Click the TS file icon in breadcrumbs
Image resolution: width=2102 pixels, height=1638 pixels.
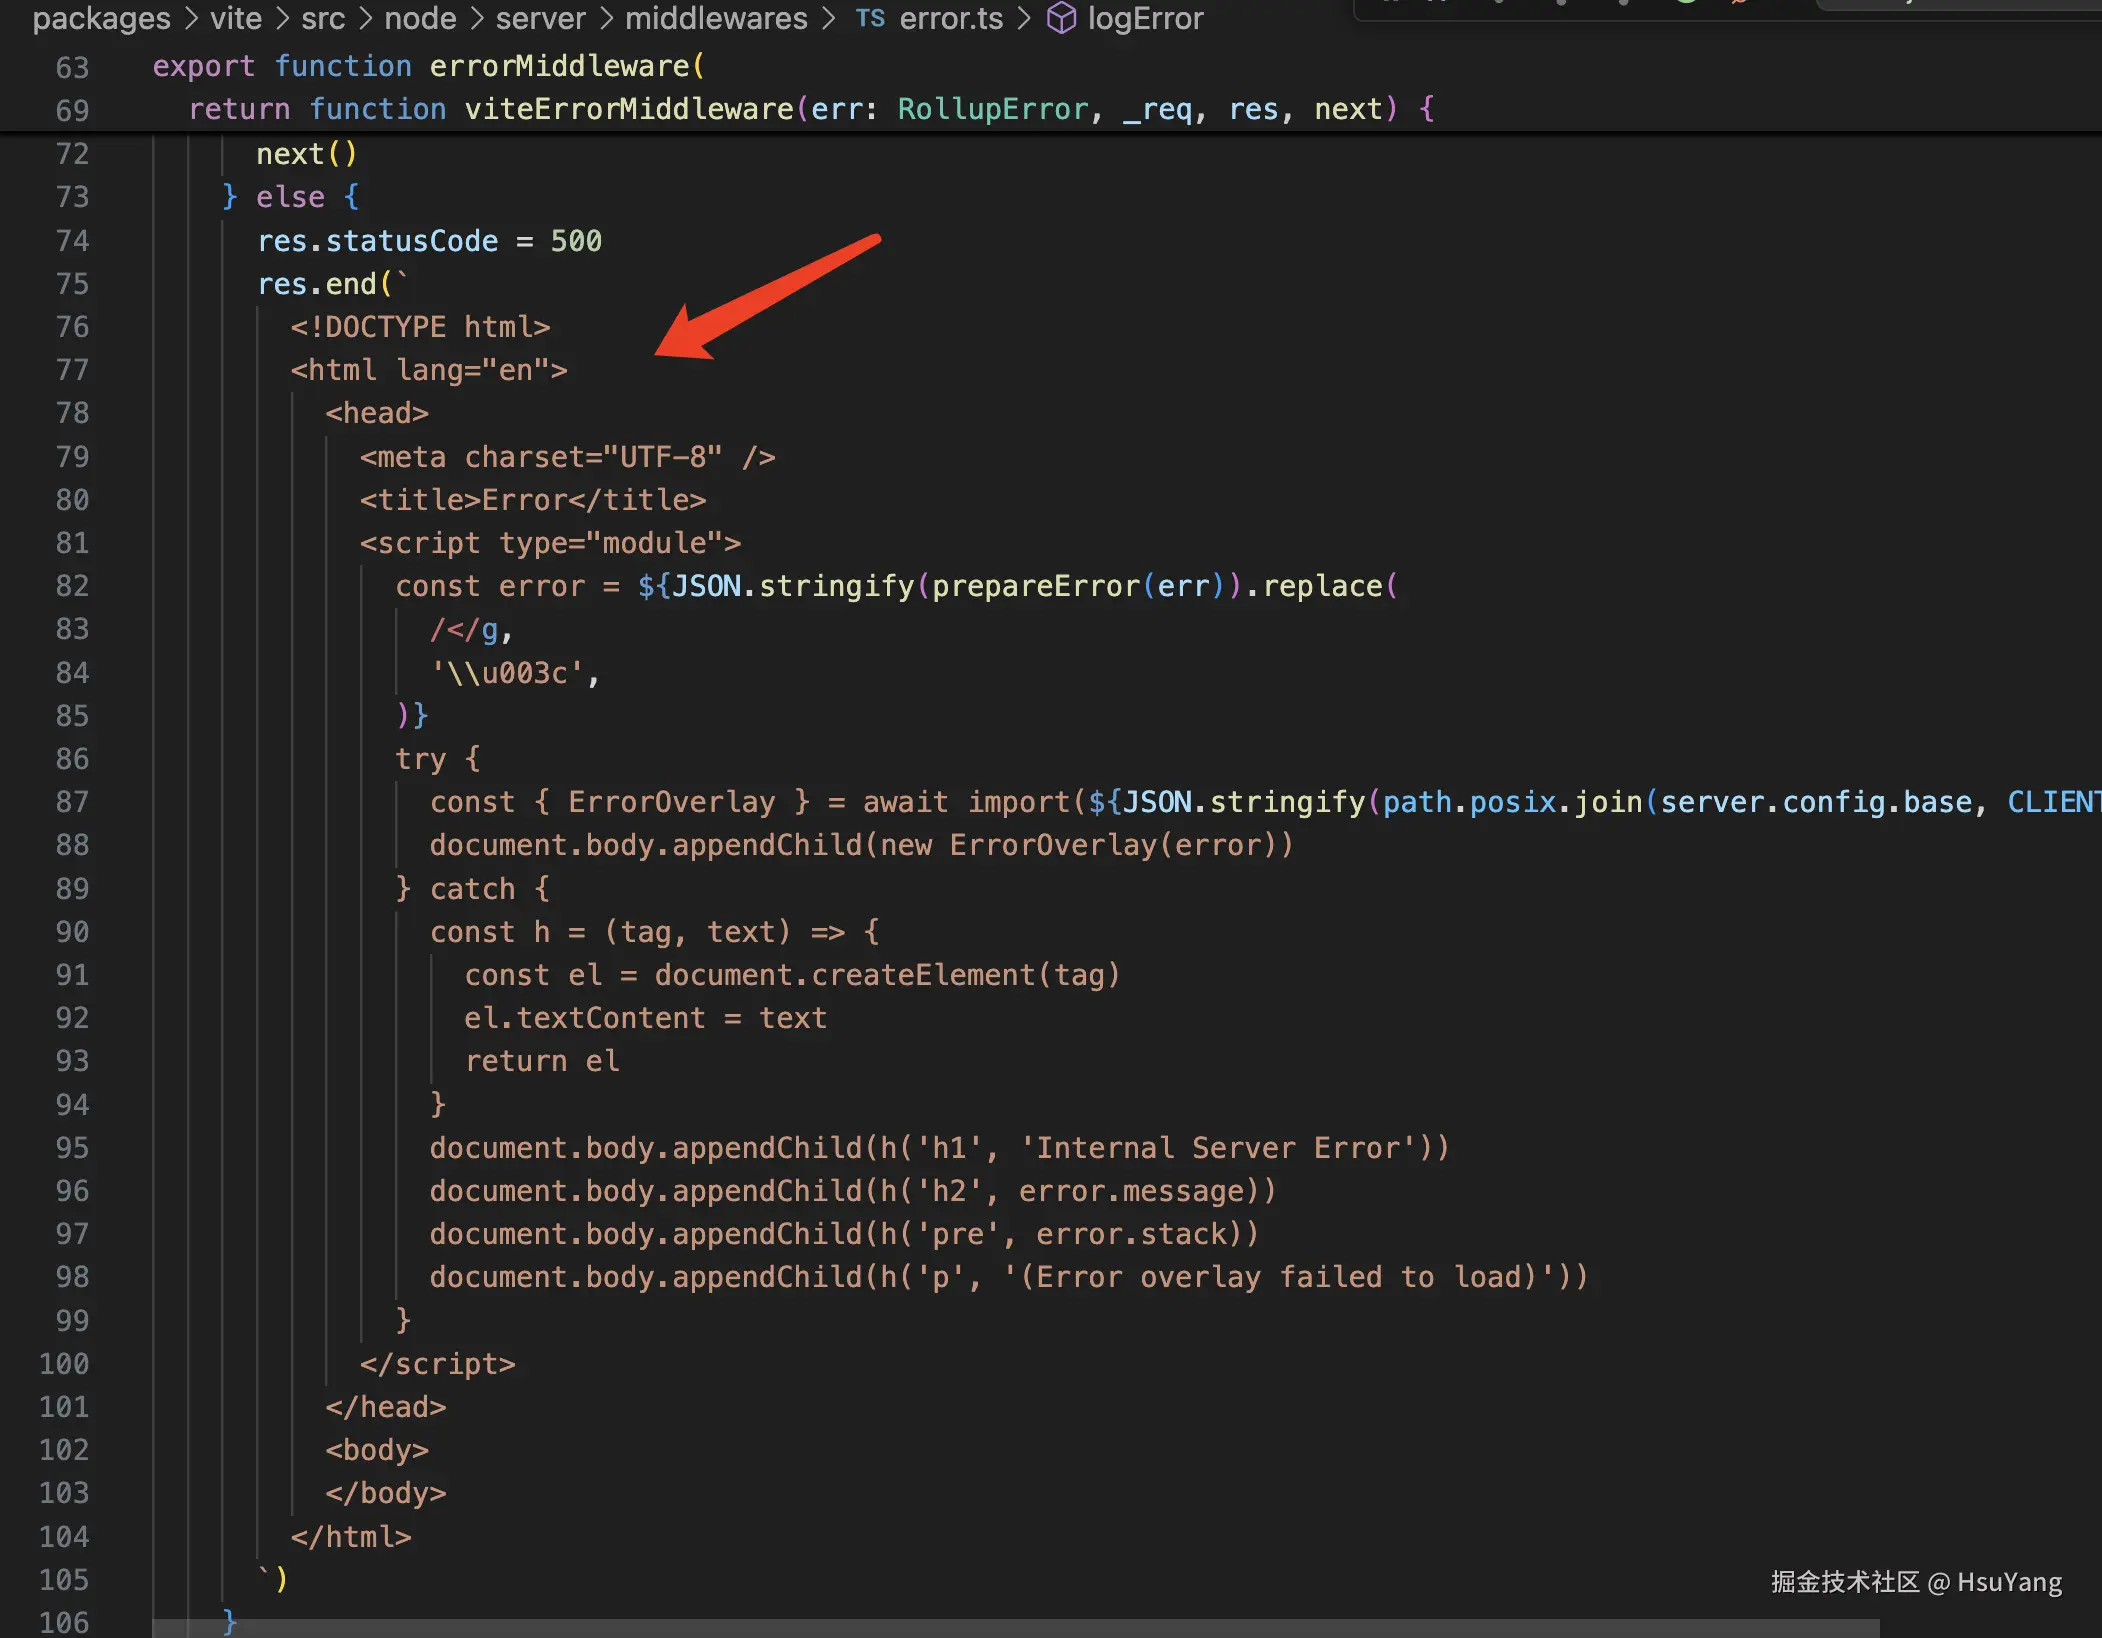(x=870, y=18)
